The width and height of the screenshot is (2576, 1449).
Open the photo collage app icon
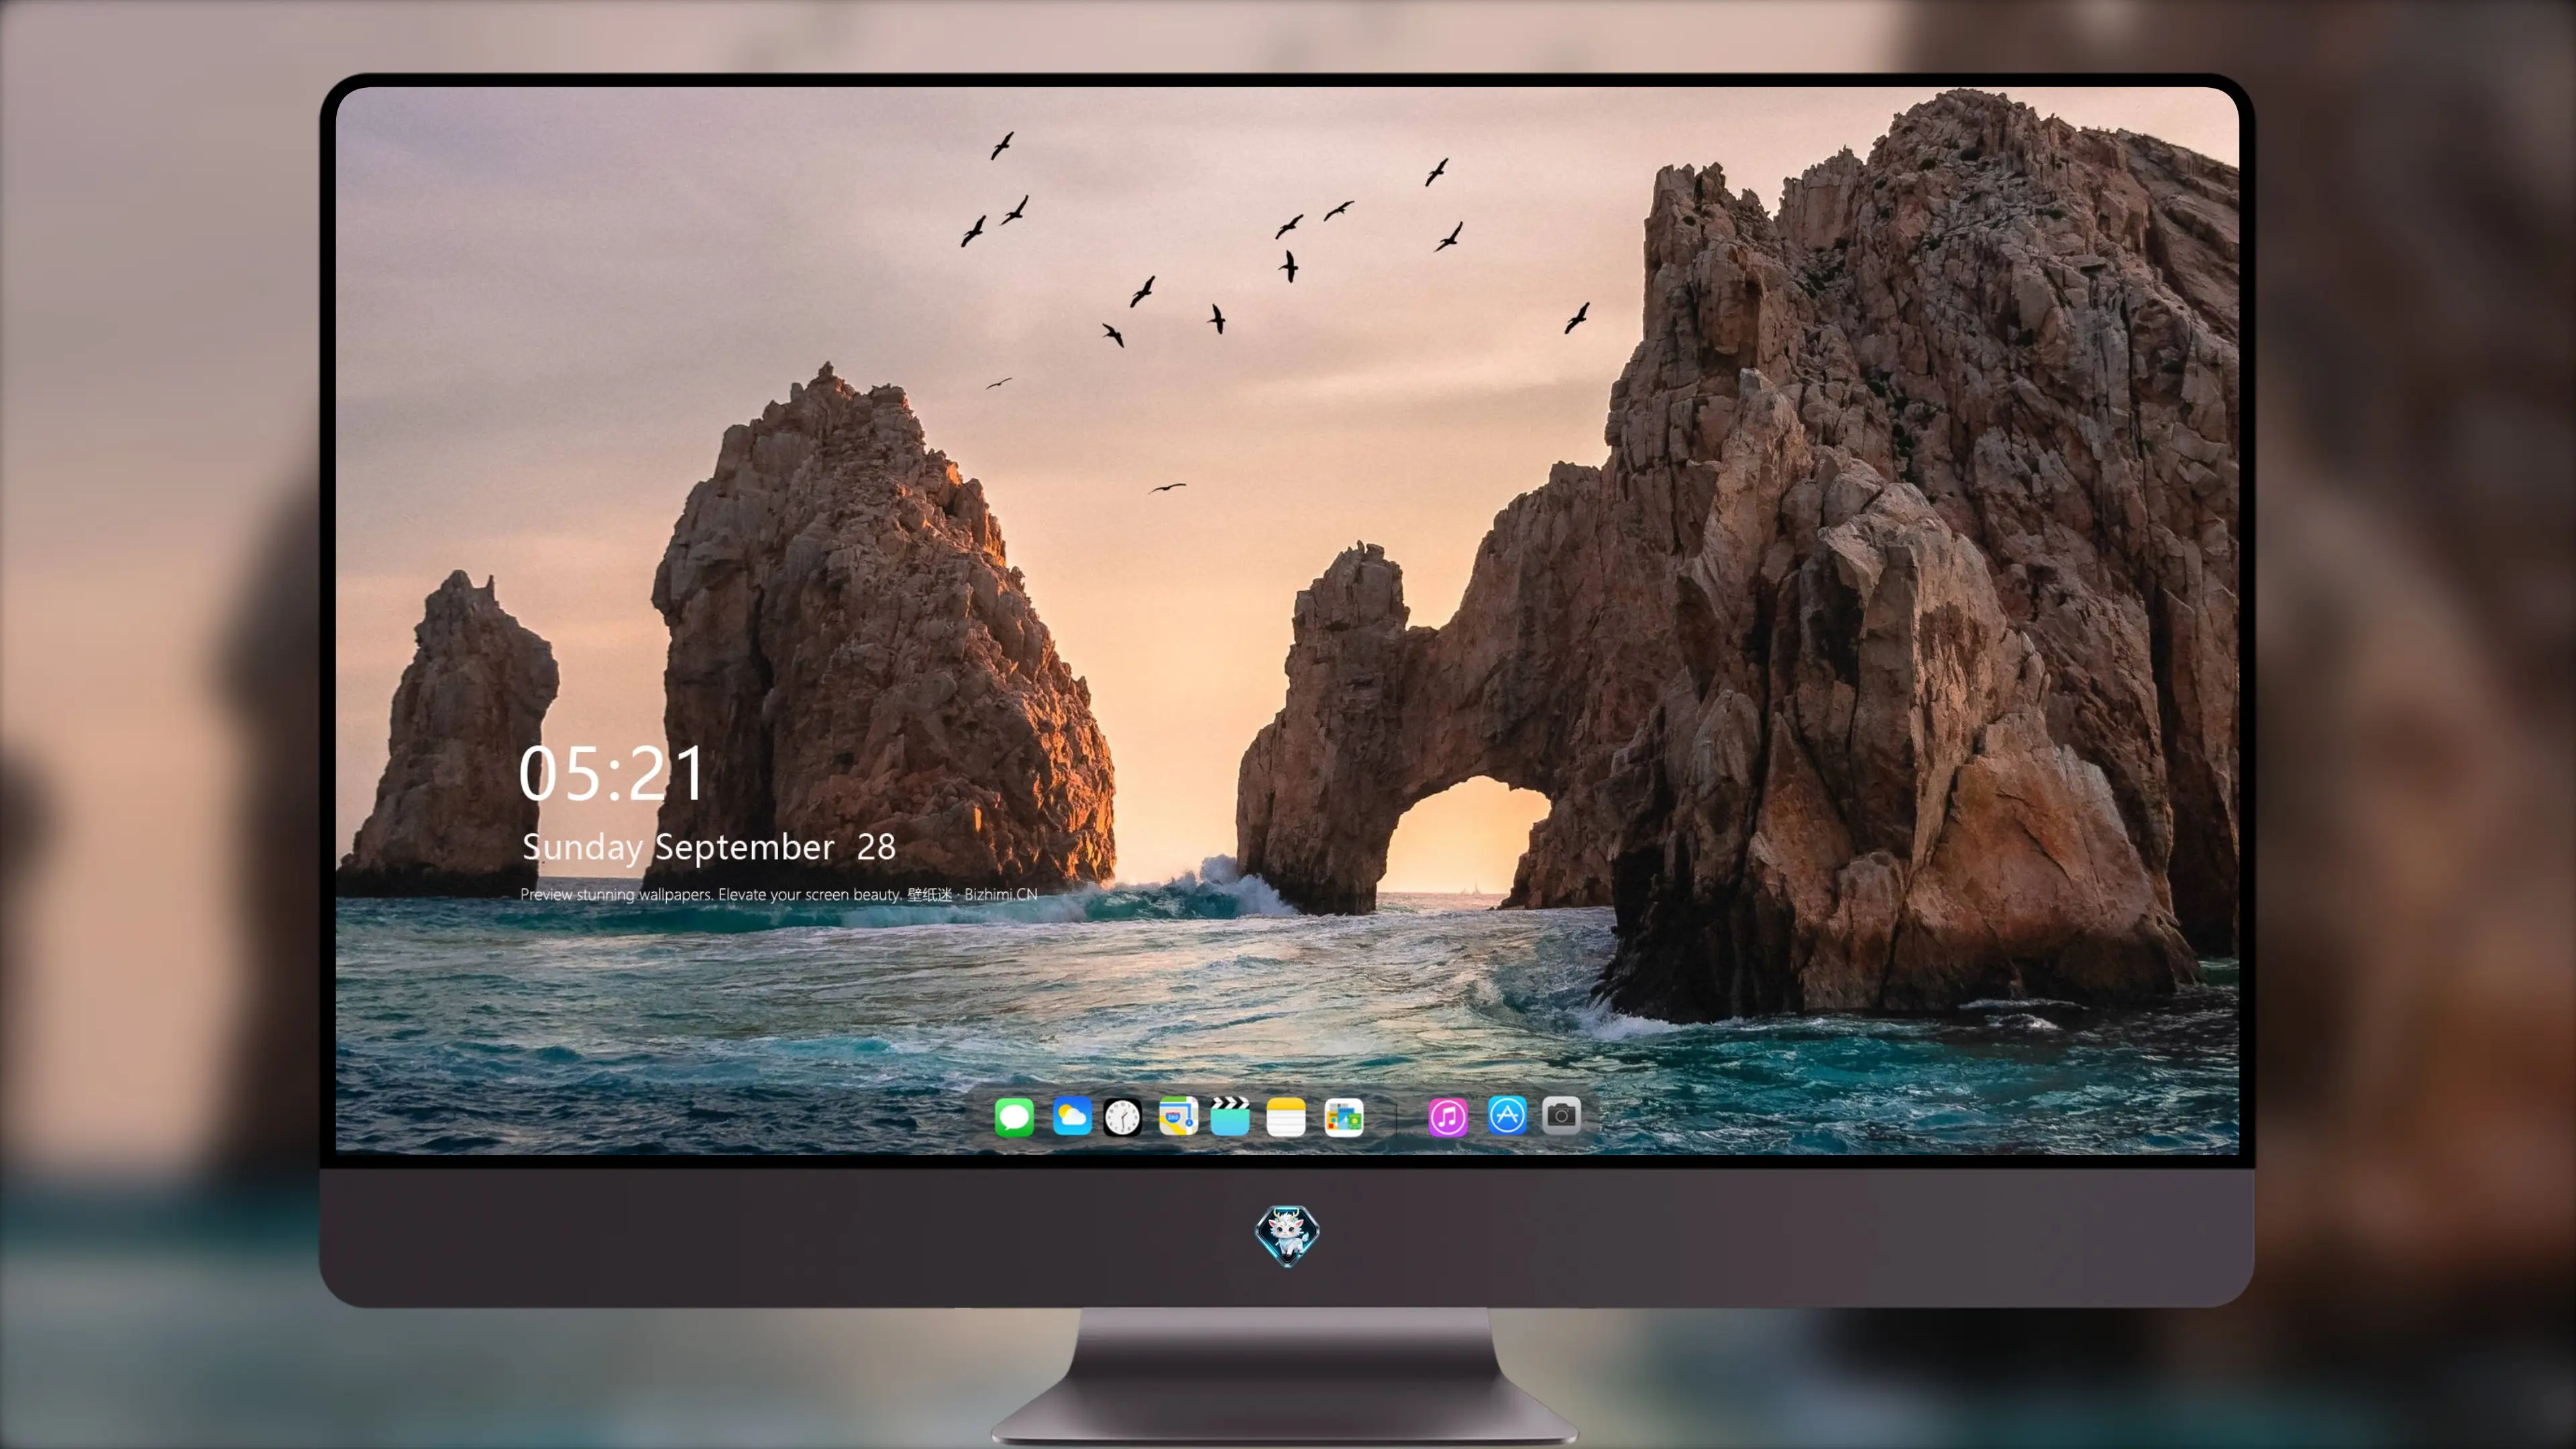click(x=1343, y=1116)
